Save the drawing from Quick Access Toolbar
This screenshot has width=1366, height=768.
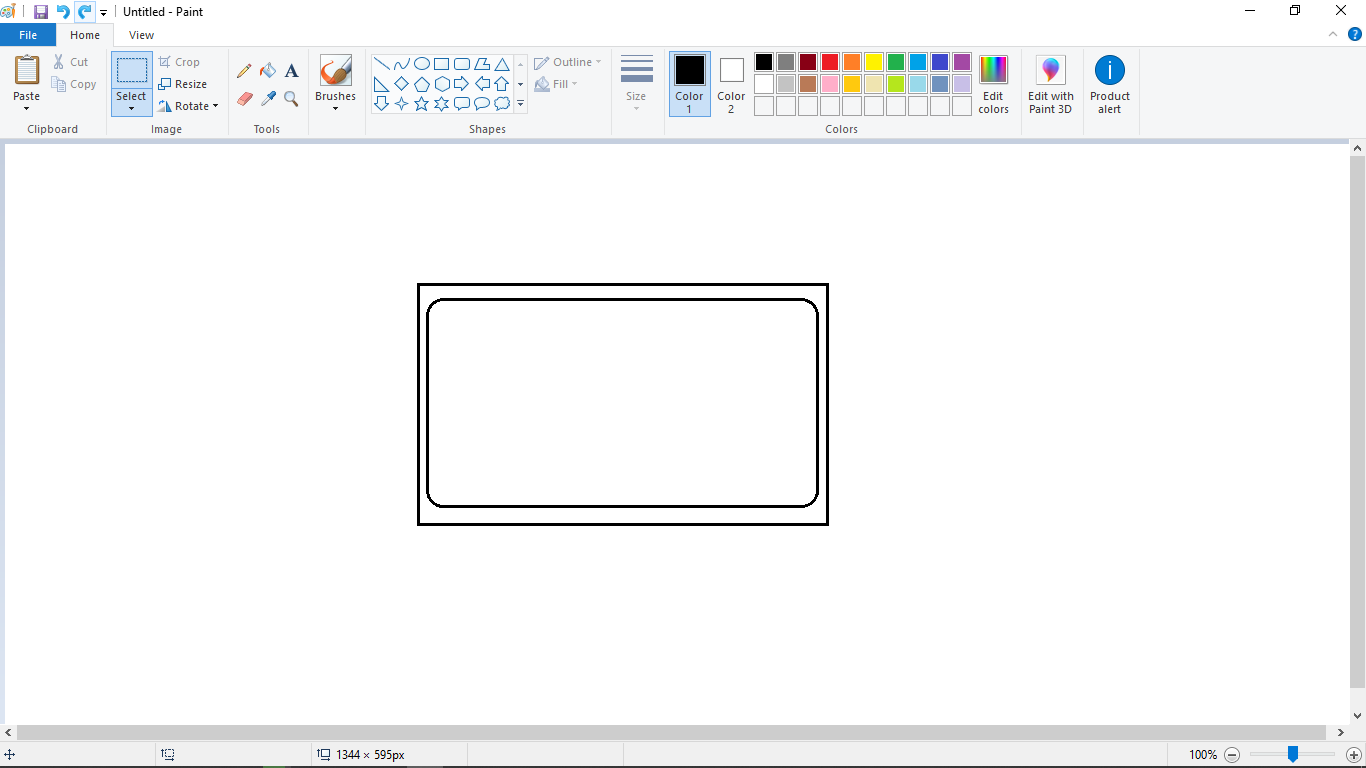point(41,12)
